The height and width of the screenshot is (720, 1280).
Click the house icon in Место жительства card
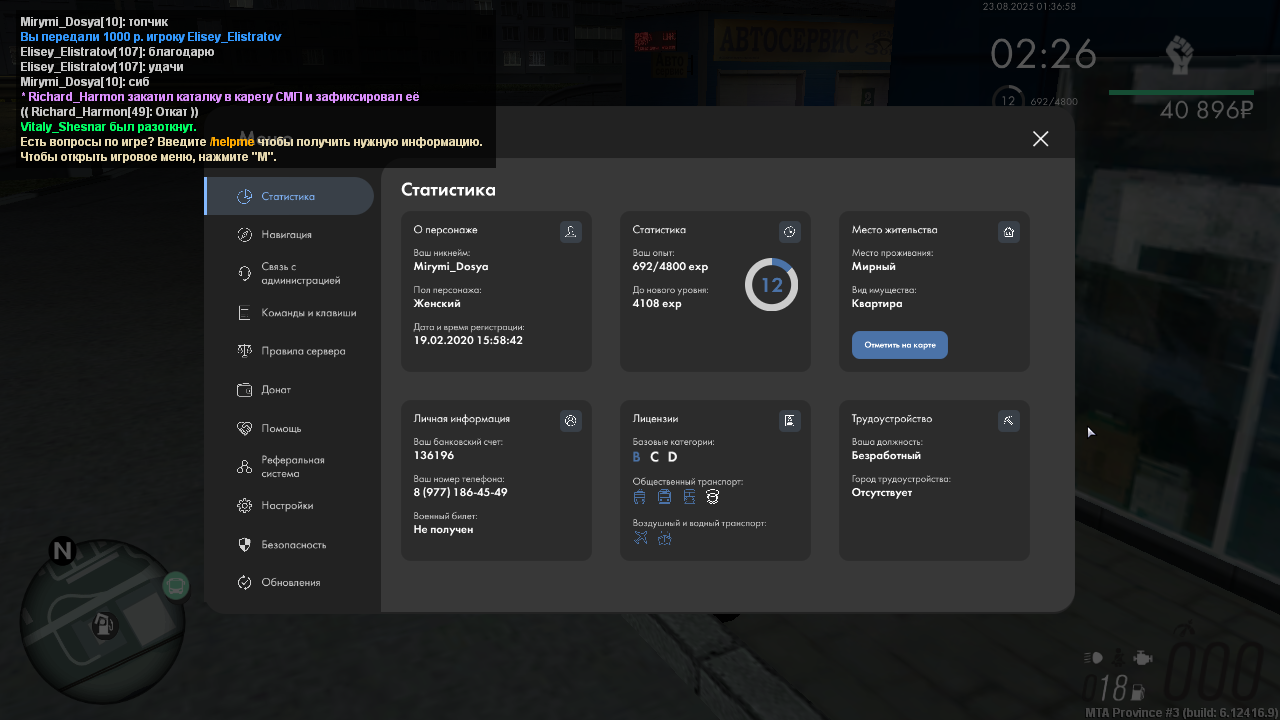coord(1008,232)
